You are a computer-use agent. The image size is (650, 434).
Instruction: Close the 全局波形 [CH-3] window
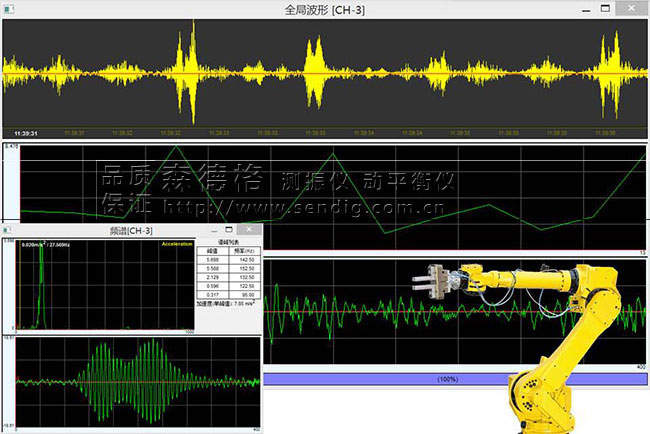pyautogui.click(x=636, y=8)
